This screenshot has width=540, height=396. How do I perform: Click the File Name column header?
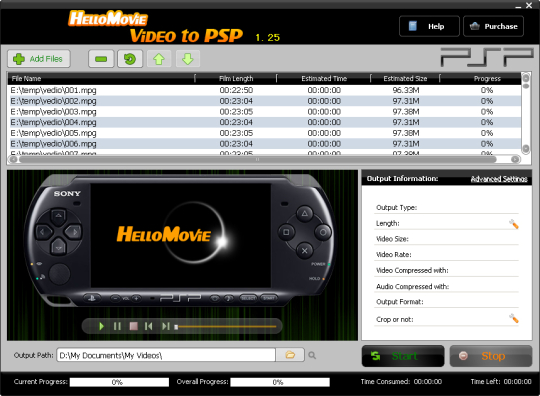click(102, 79)
